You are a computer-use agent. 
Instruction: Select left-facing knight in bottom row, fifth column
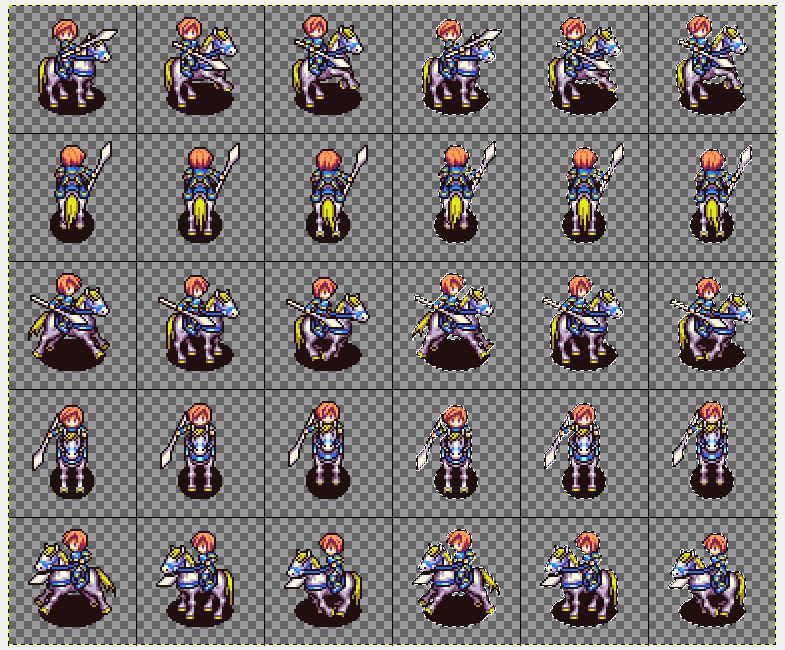(580, 579)
